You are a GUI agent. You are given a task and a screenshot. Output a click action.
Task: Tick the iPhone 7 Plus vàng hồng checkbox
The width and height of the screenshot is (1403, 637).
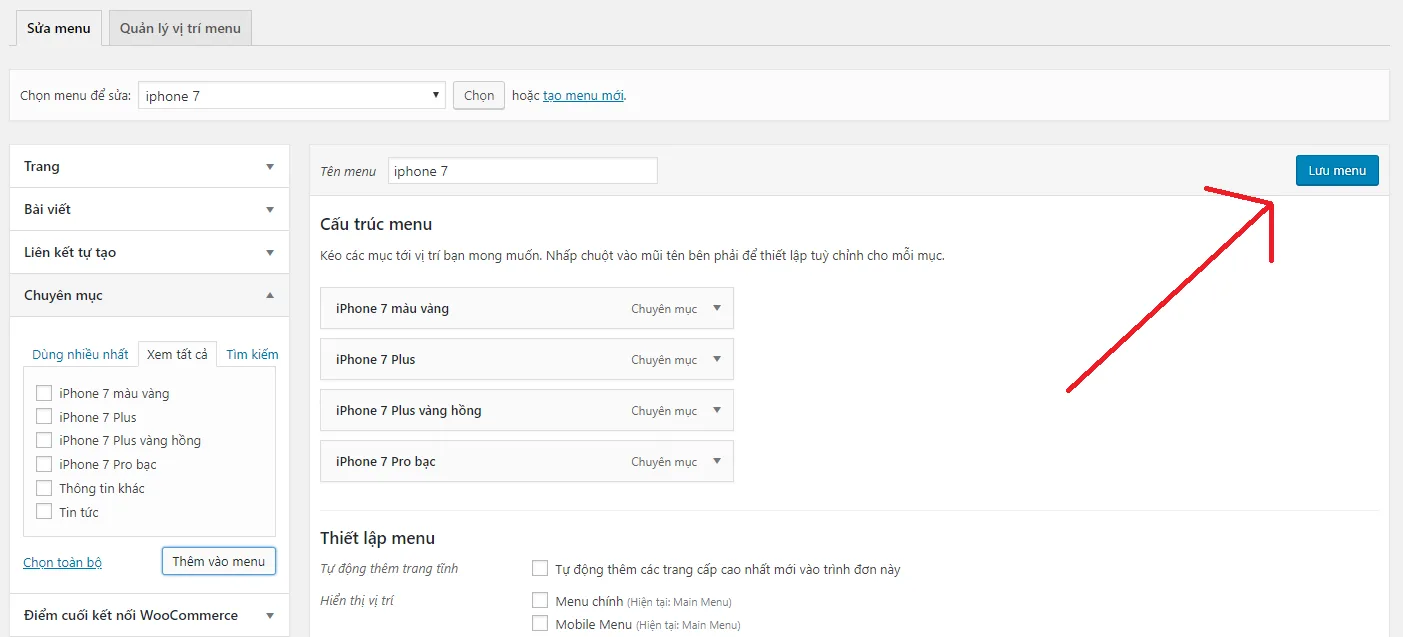(44, 440)
